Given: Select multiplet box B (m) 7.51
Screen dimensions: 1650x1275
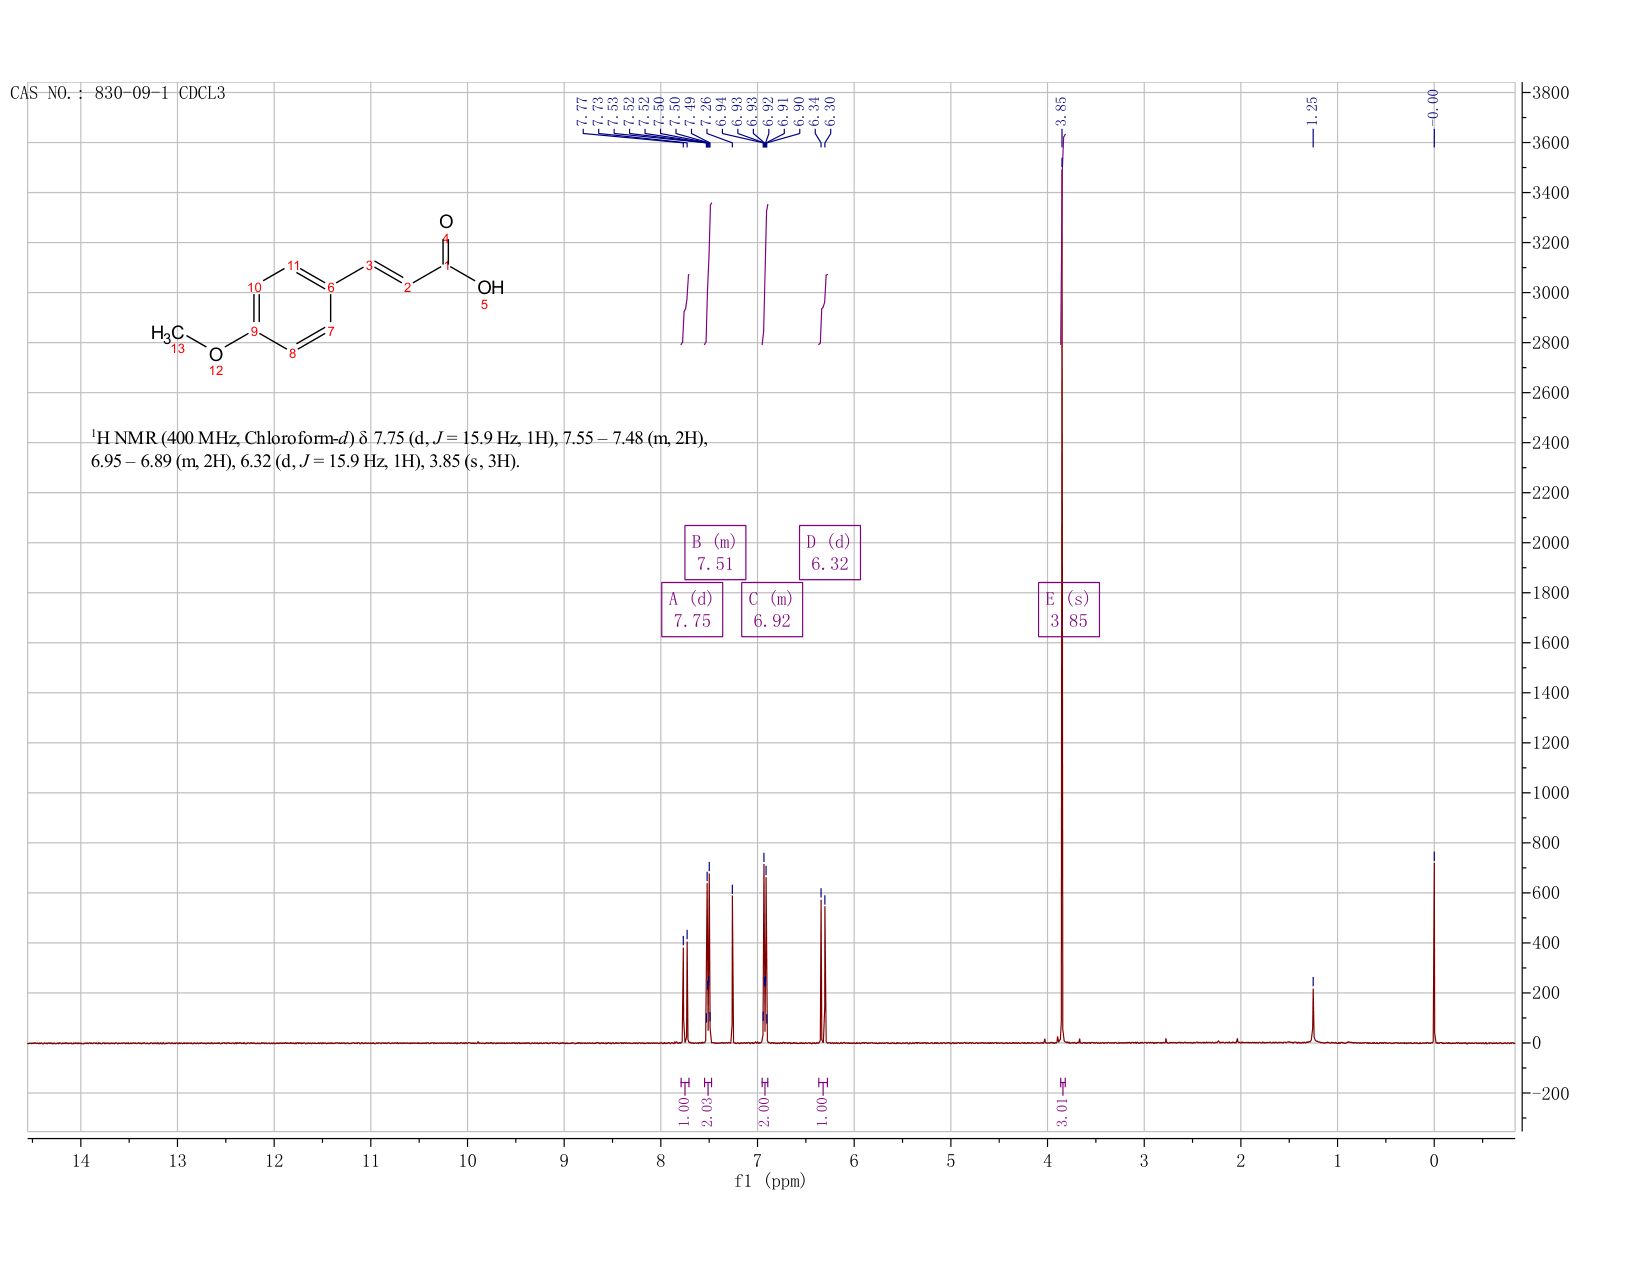Looking at the screenshot, I should tap(715, 552).
